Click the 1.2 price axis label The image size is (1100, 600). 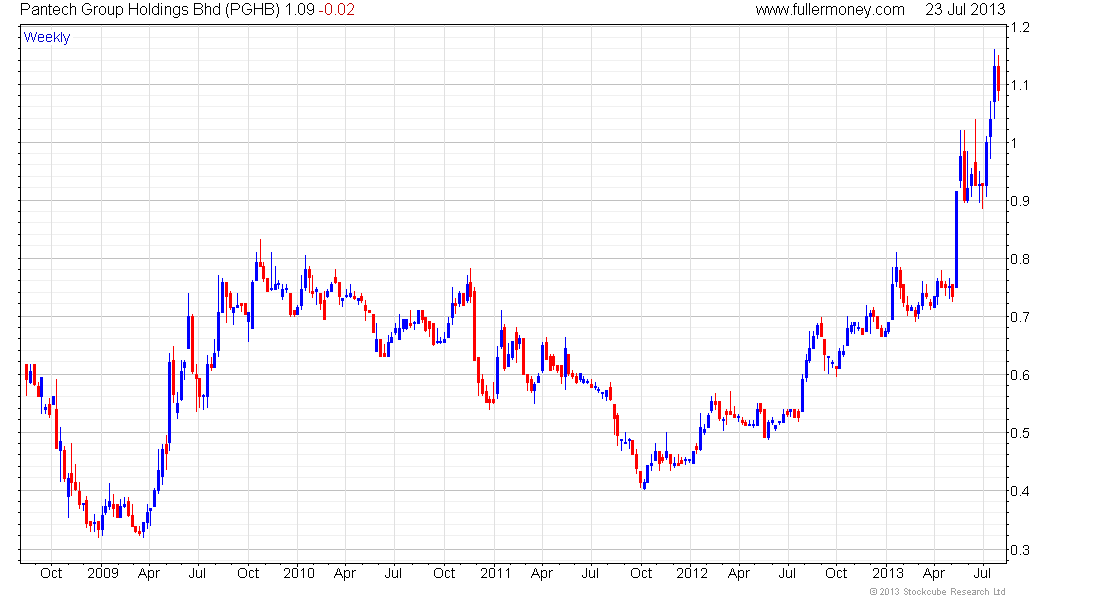coord(1020,27)
